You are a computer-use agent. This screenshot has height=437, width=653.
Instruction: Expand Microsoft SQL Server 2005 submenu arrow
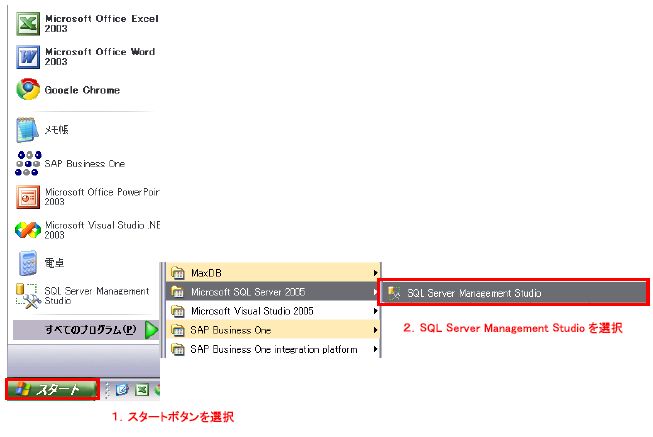[375, 292]
